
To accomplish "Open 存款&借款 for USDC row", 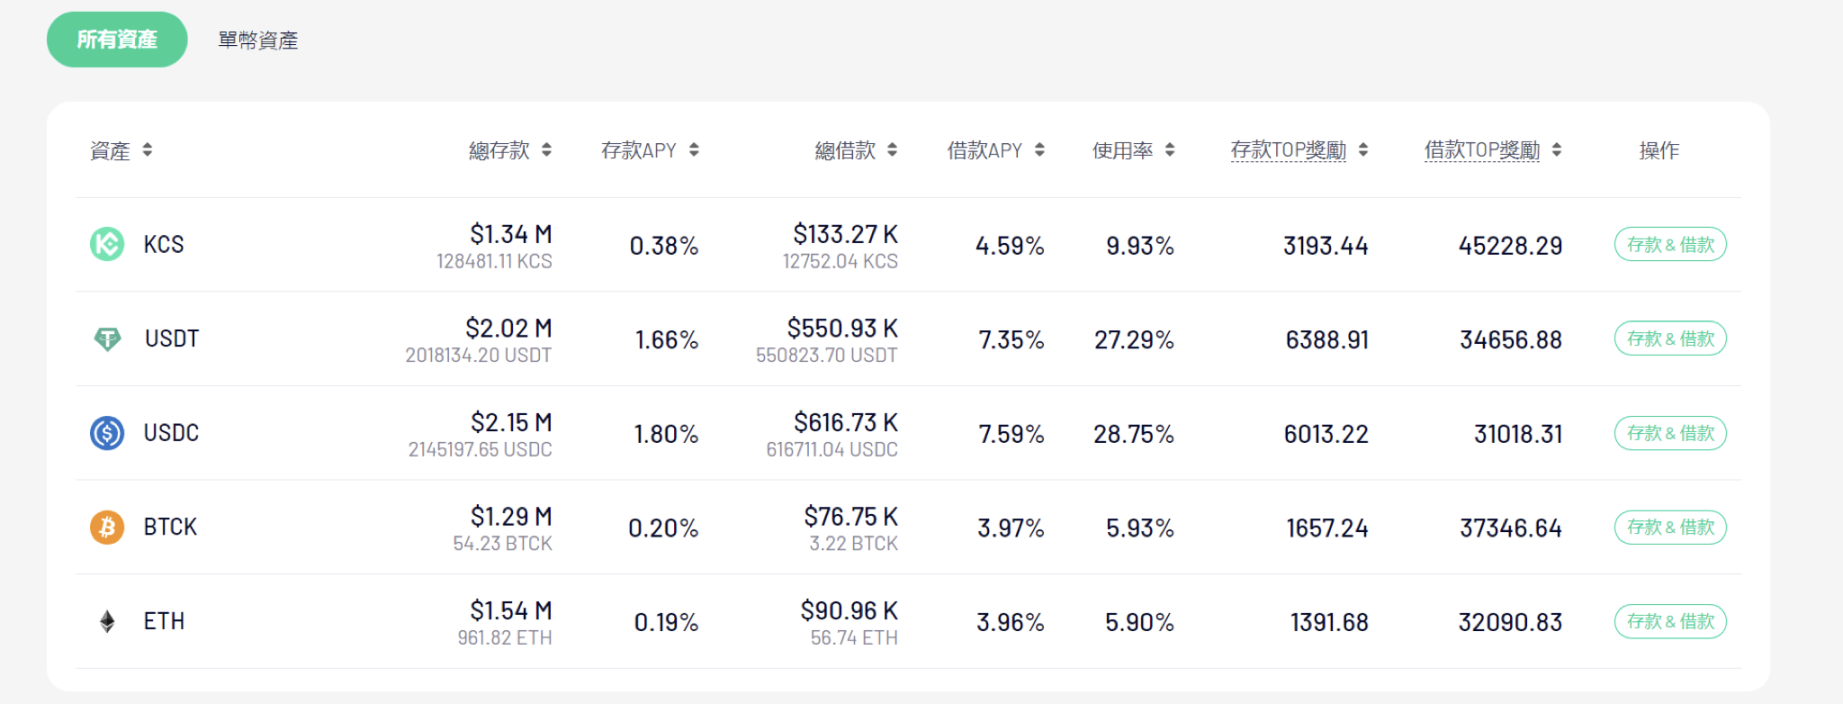I will [x=1670, y=433].
